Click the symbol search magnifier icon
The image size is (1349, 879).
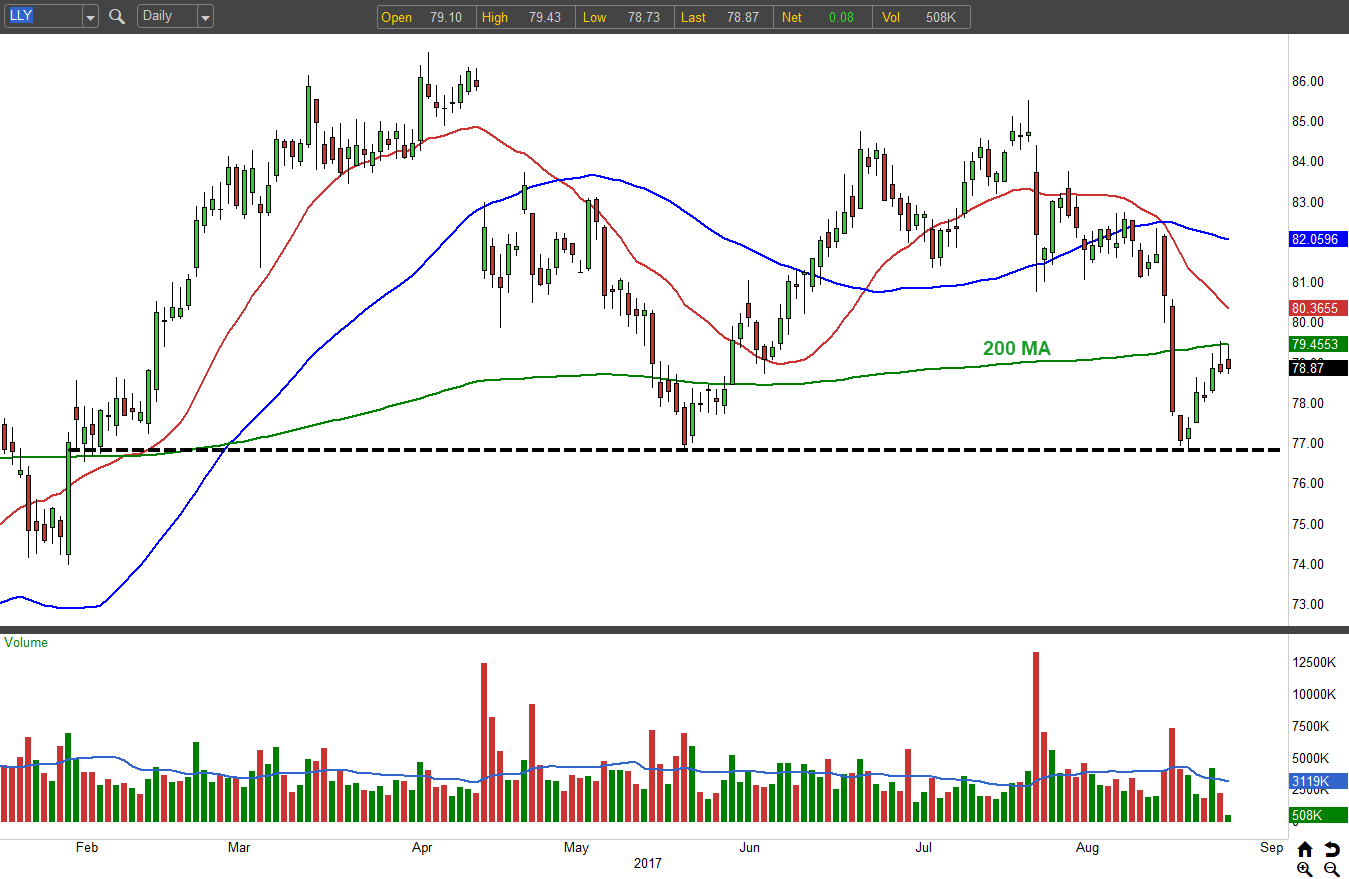tap(117, 16)
